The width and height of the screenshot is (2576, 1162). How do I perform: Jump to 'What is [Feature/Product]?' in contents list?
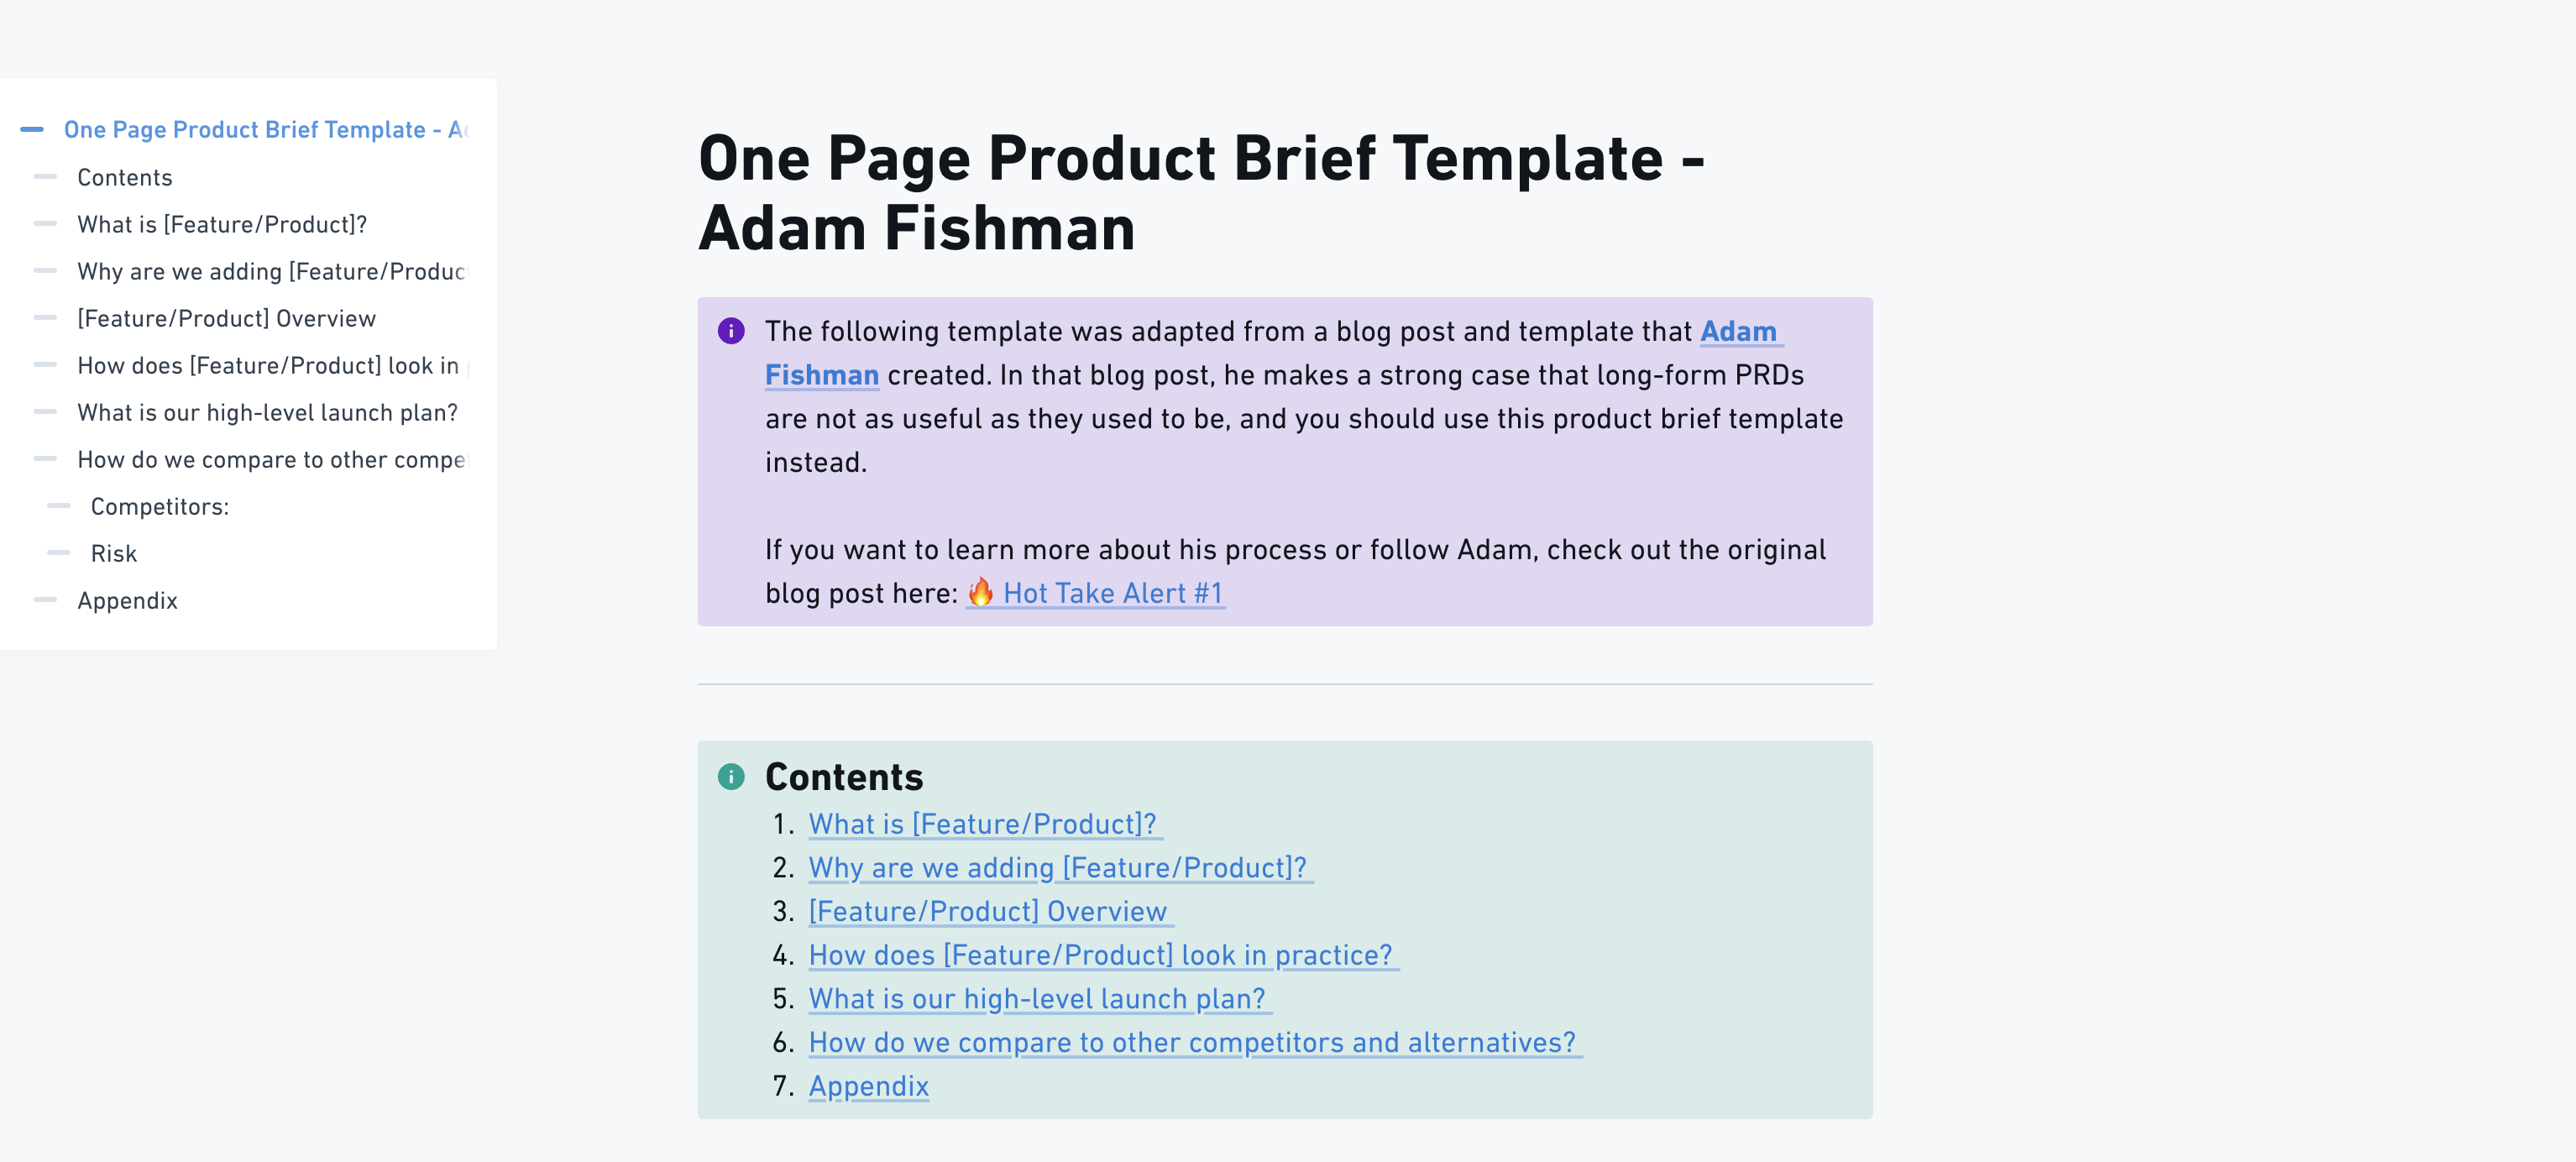982,824
